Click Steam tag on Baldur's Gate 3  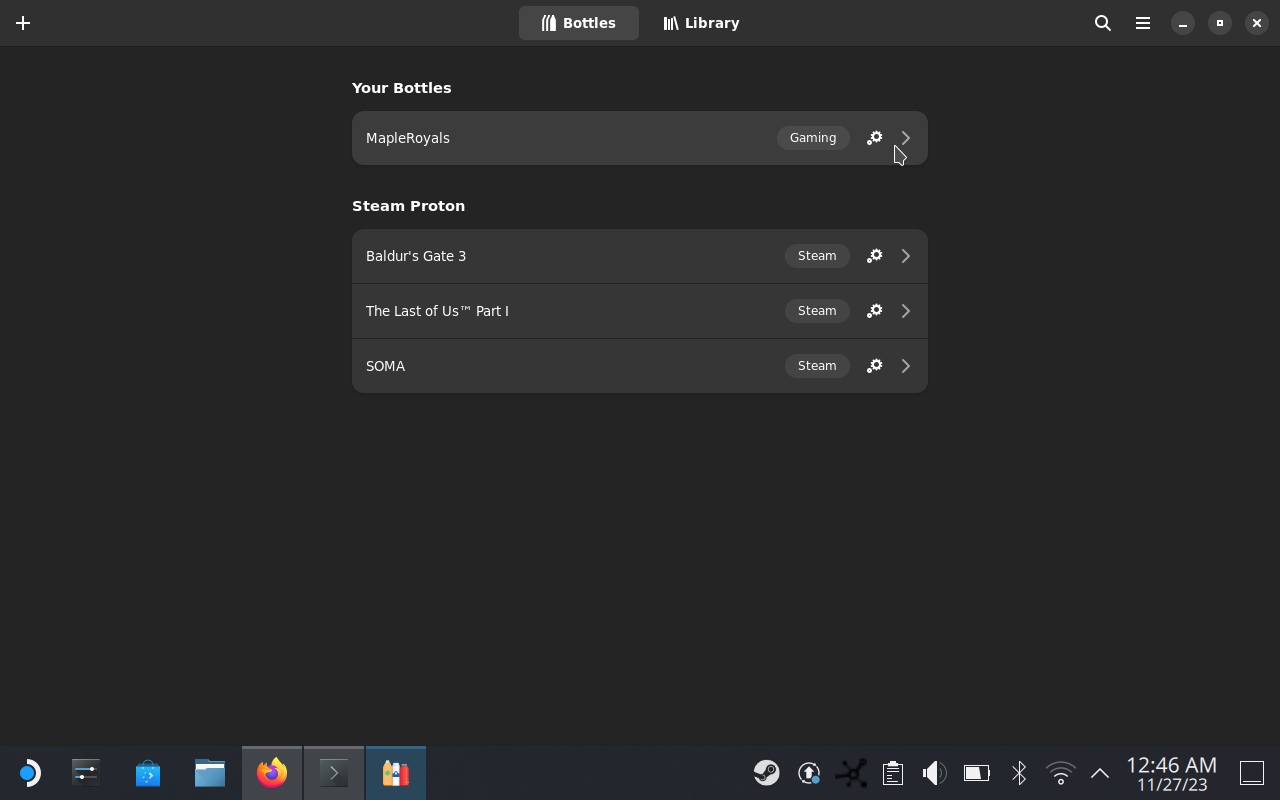(x=817, y=256)
